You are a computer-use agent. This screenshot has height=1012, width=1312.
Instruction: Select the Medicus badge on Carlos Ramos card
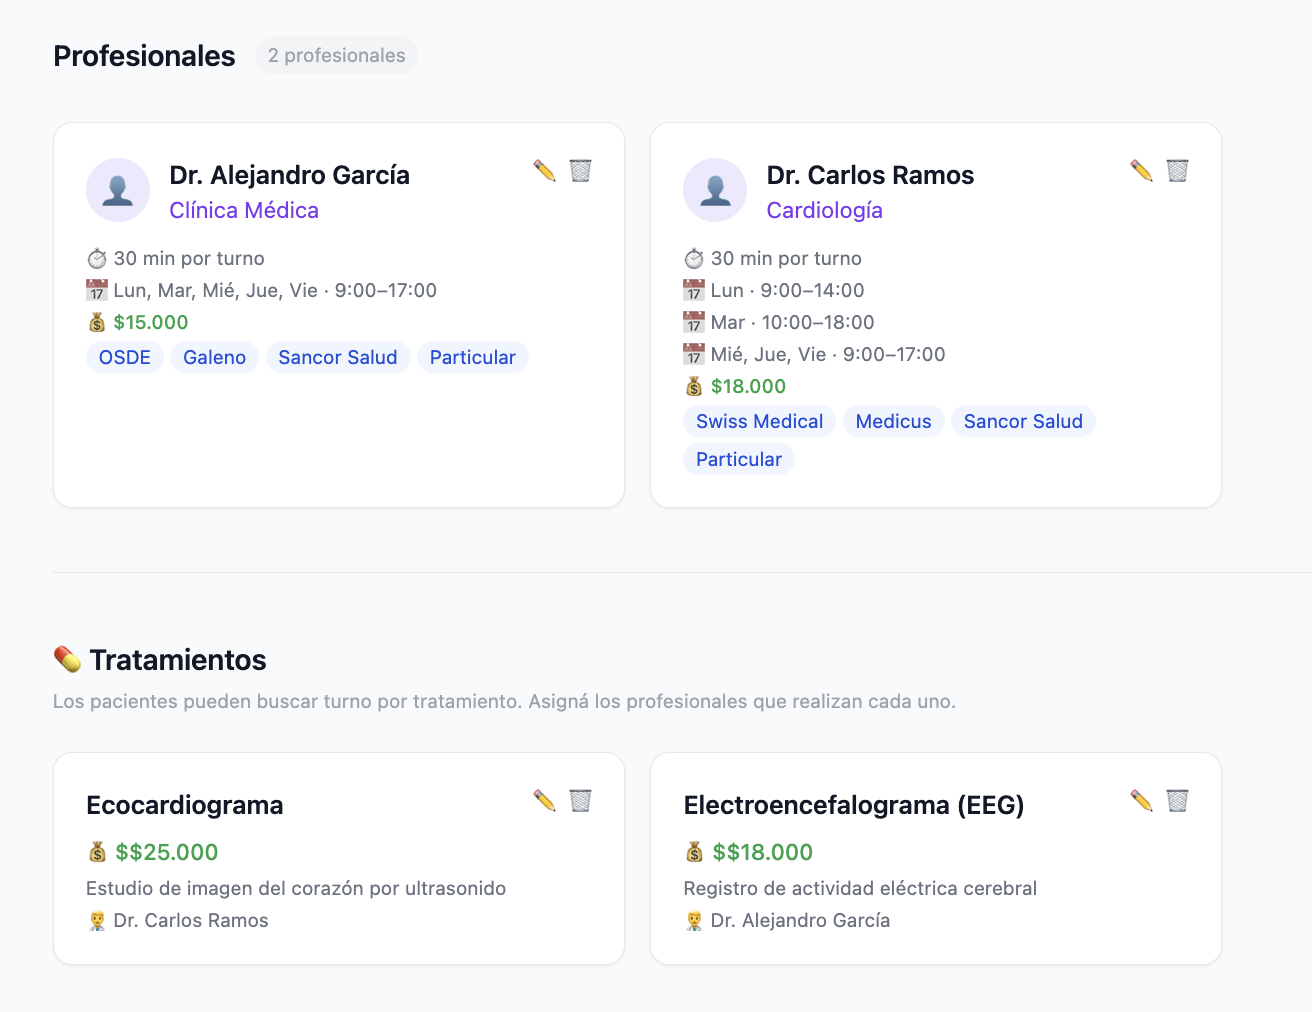click(893, 421)
